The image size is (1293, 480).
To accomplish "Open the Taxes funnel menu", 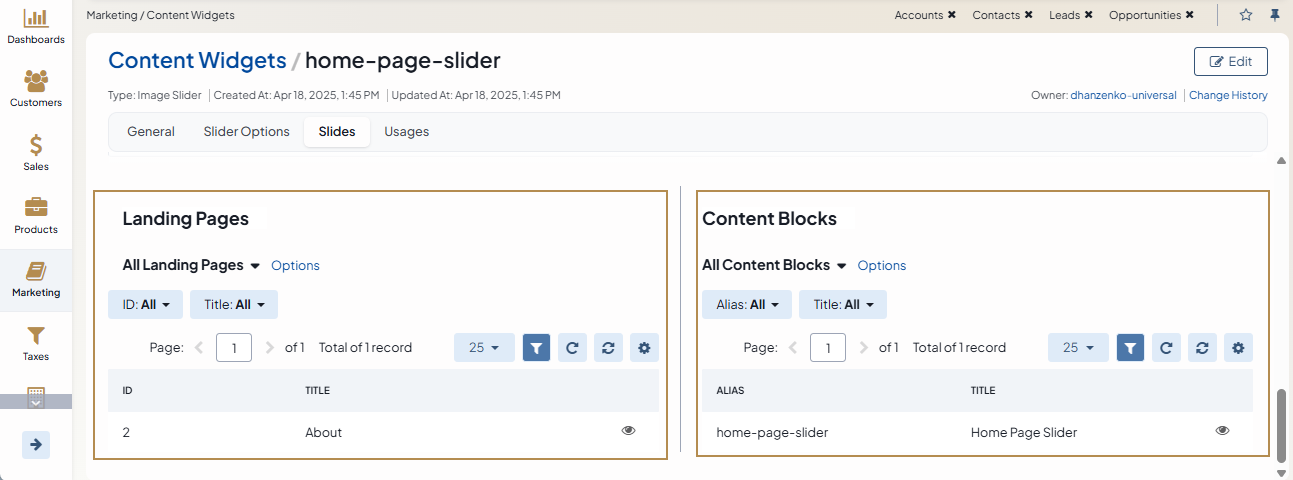I will pos(36,343).
